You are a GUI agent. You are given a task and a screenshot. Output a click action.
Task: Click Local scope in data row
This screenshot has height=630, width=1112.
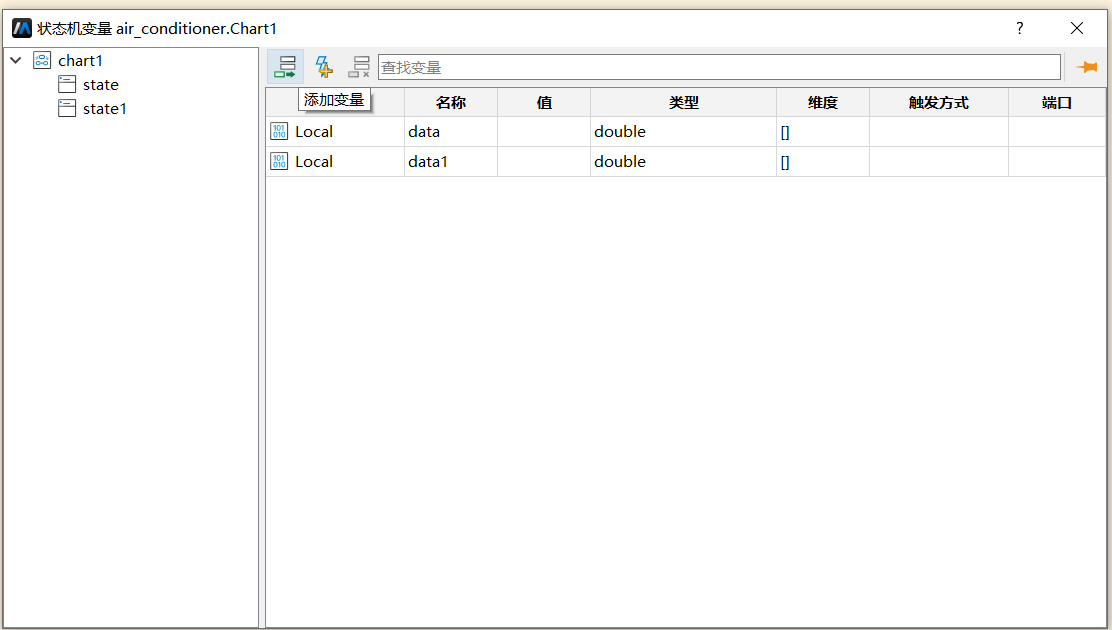point(314,132)
